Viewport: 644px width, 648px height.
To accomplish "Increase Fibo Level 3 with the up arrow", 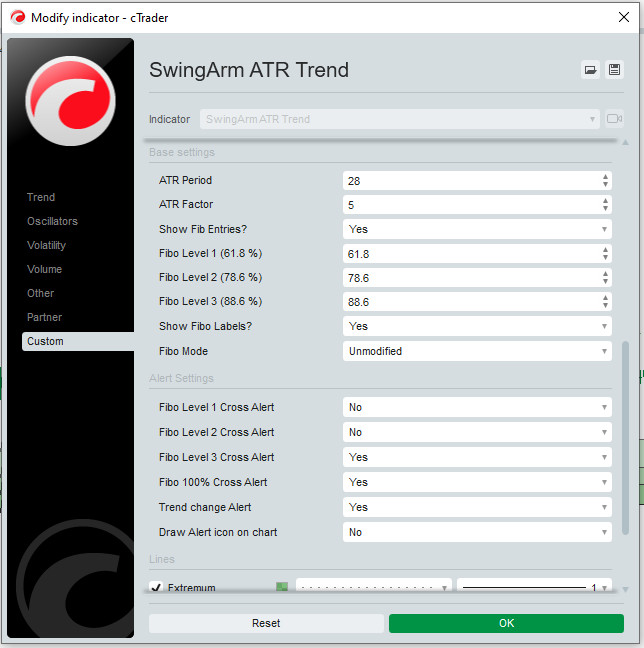I will point(605,298).
